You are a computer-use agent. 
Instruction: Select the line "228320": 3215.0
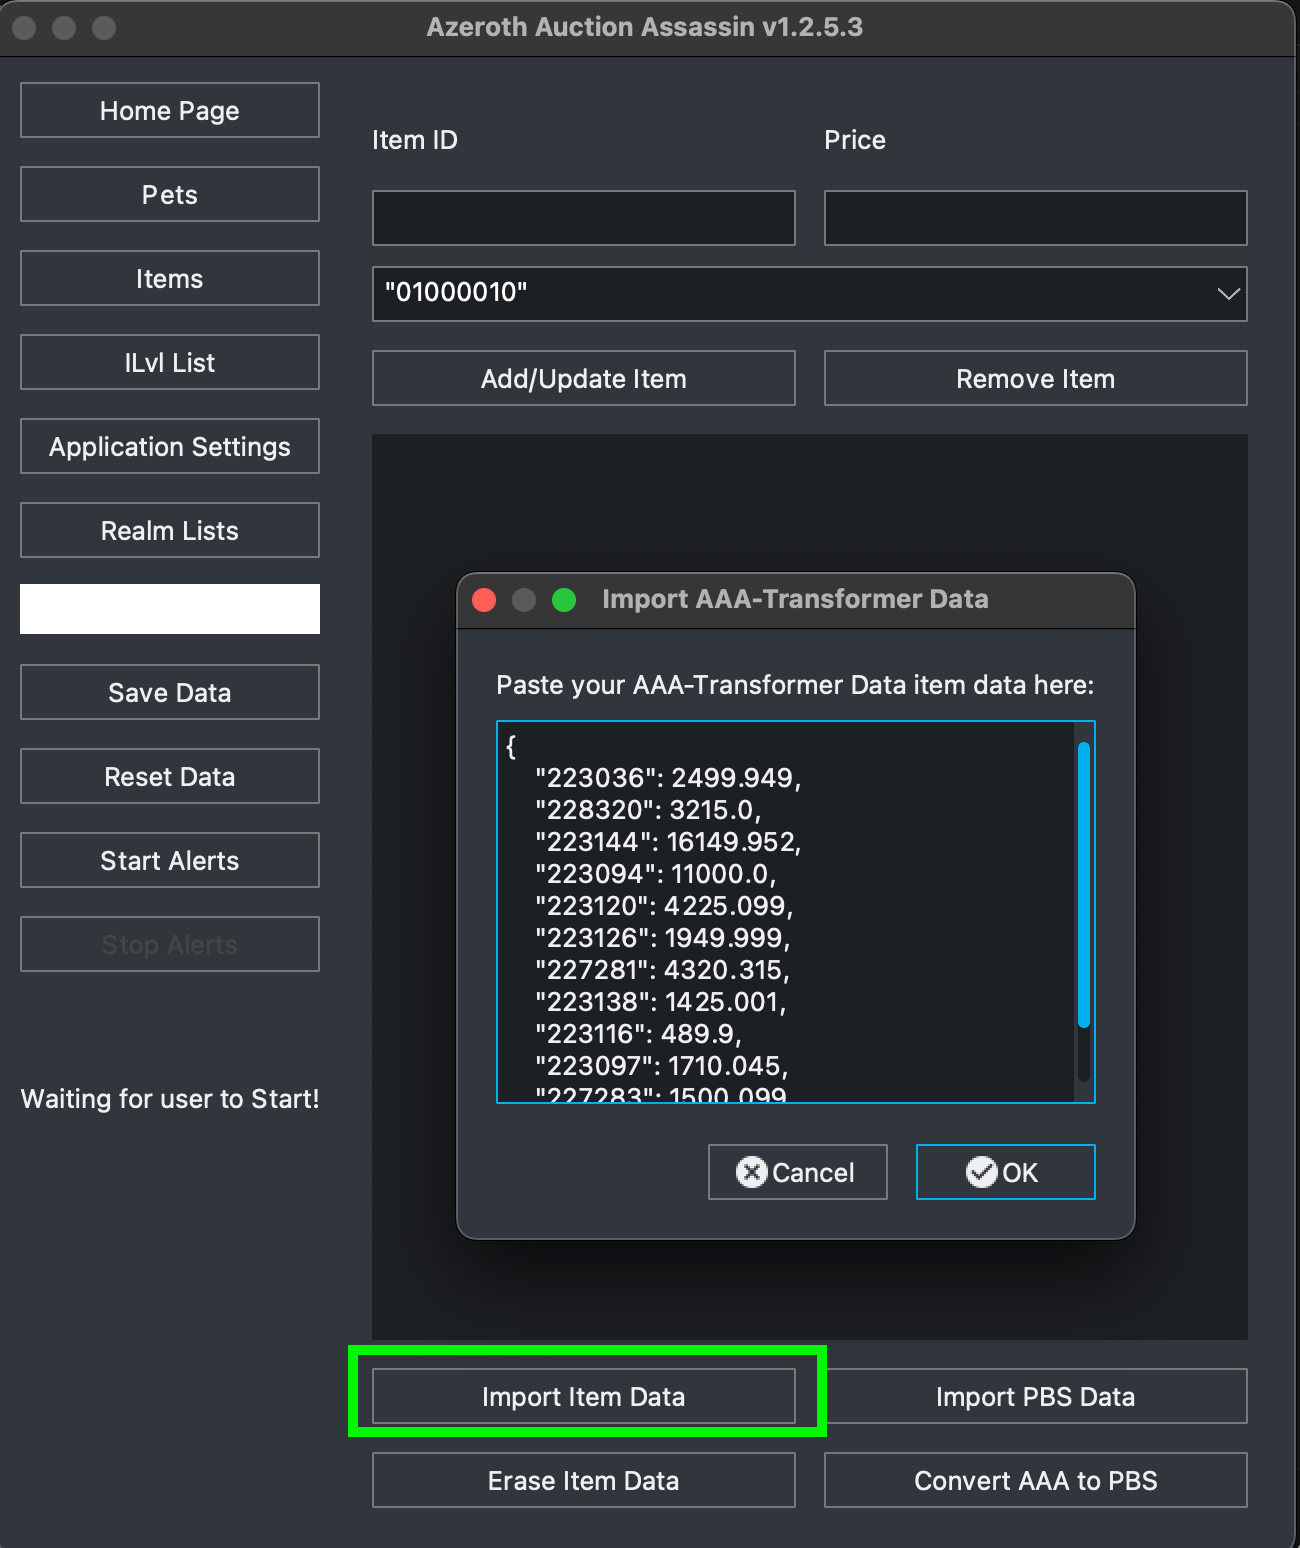point(648,810)
